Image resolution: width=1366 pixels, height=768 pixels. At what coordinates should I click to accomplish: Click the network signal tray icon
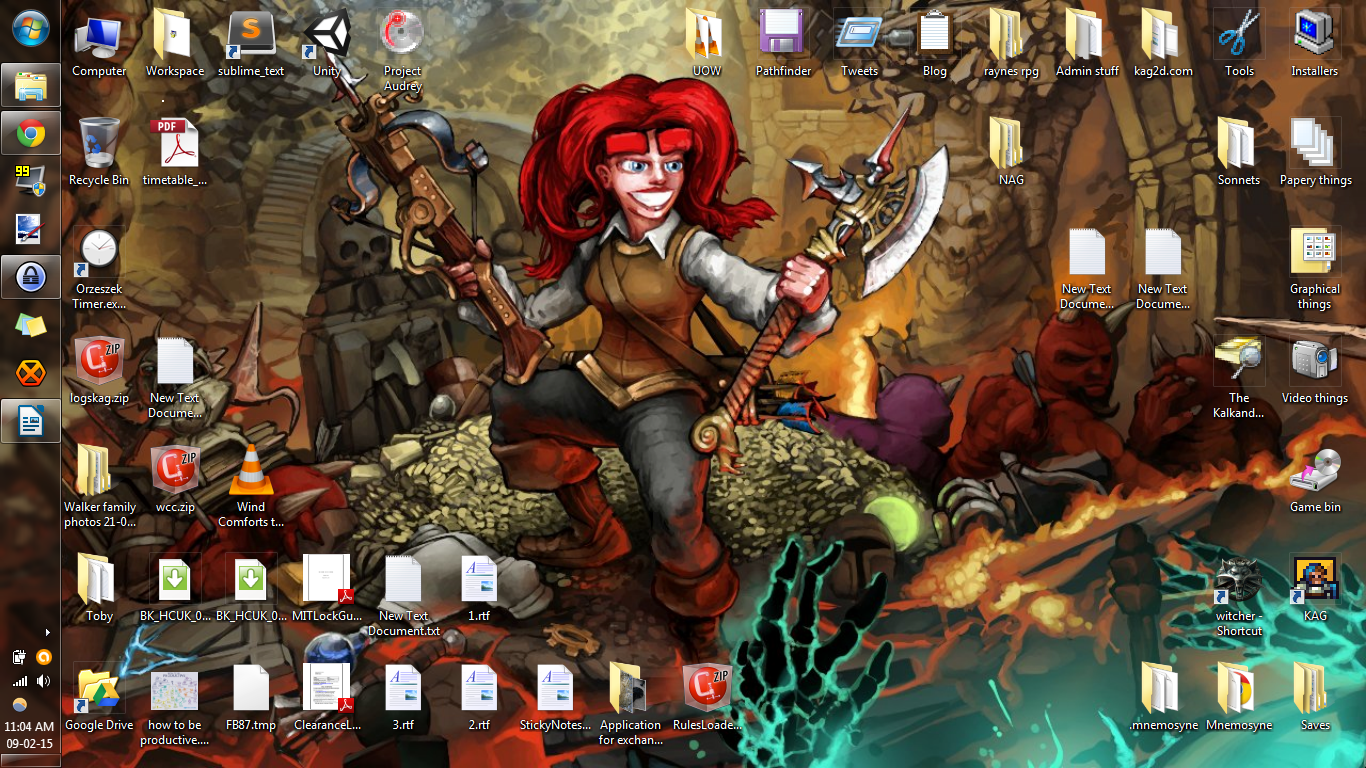coord(19,681)
